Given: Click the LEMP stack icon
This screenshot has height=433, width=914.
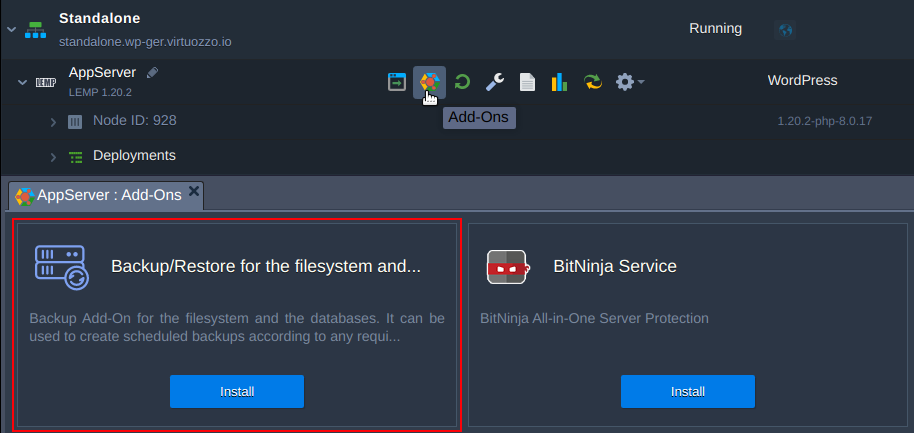Looking at the screenshot, I should pos(45,82).
